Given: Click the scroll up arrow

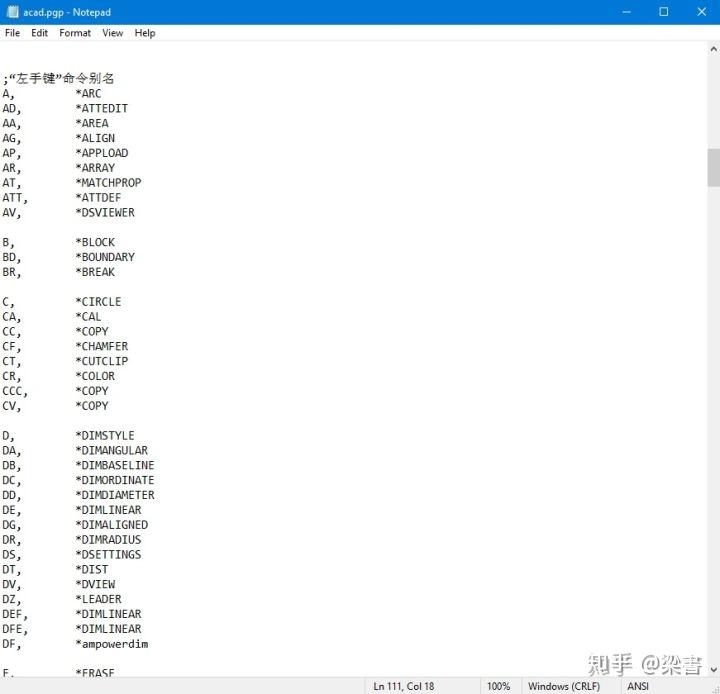Looking at the screenshot, I should [714, 49].
